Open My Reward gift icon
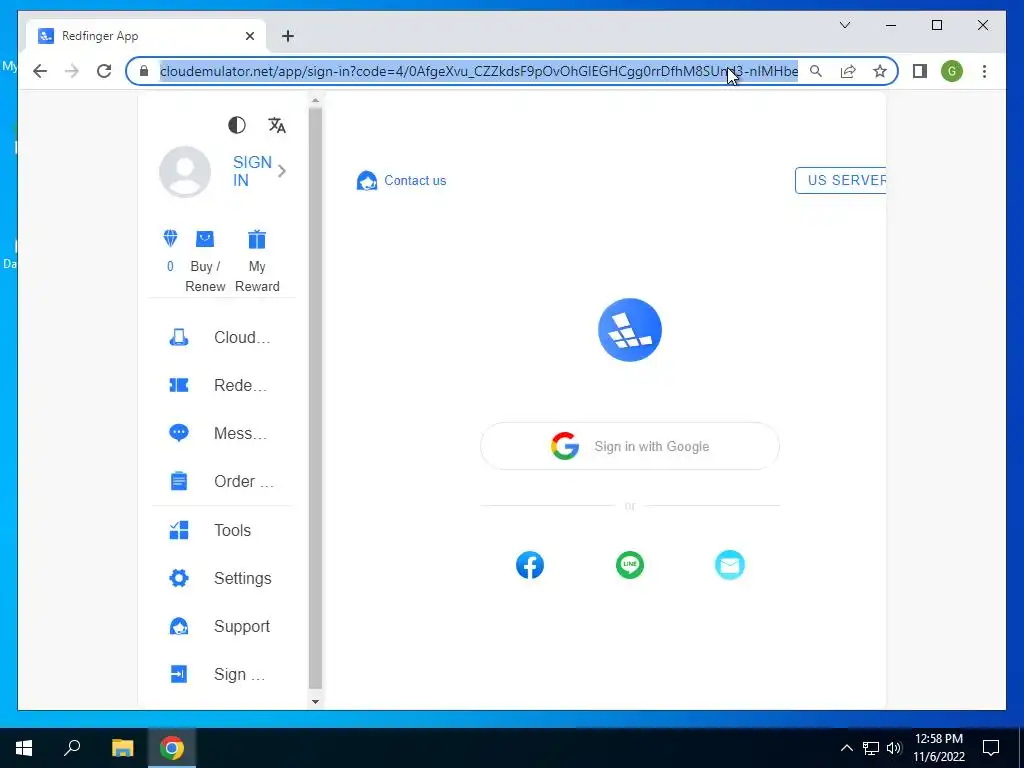 coord(257,239)
